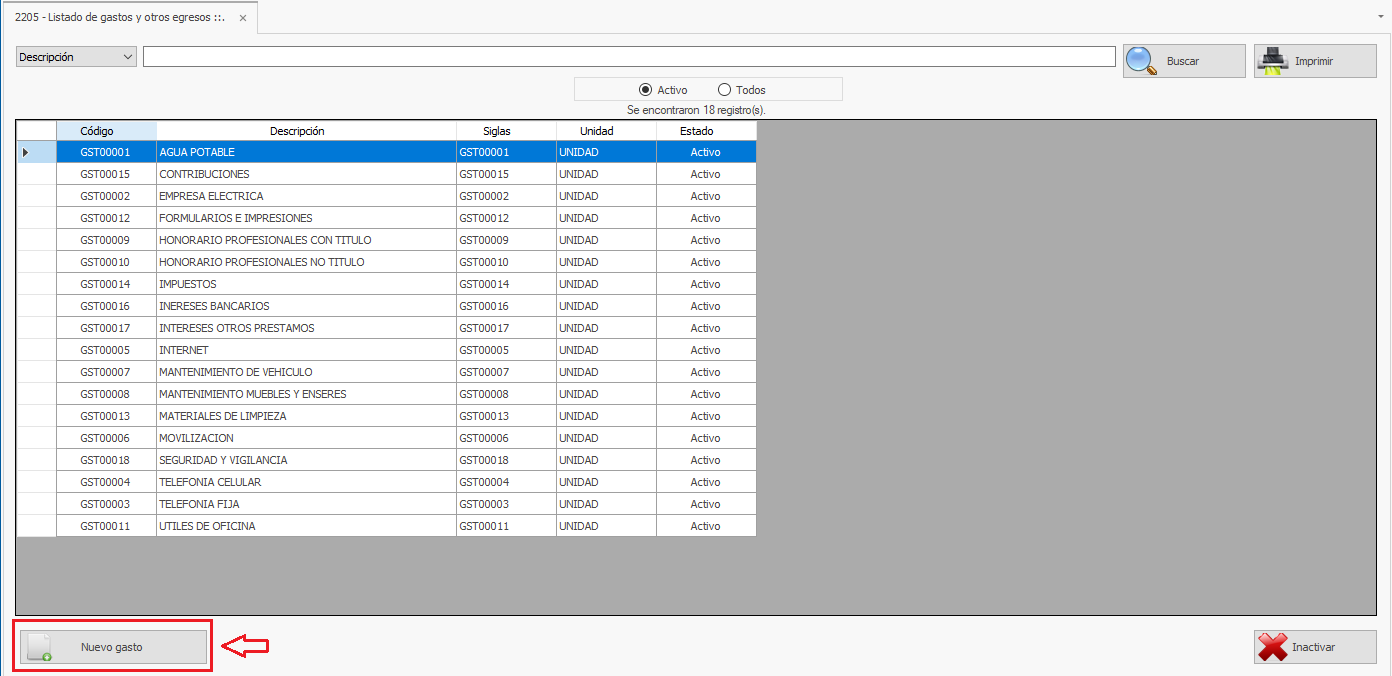Screen dimensions: 1392x676
Task: Click the red X Inactivar icon
Action: click(1272, 647)
